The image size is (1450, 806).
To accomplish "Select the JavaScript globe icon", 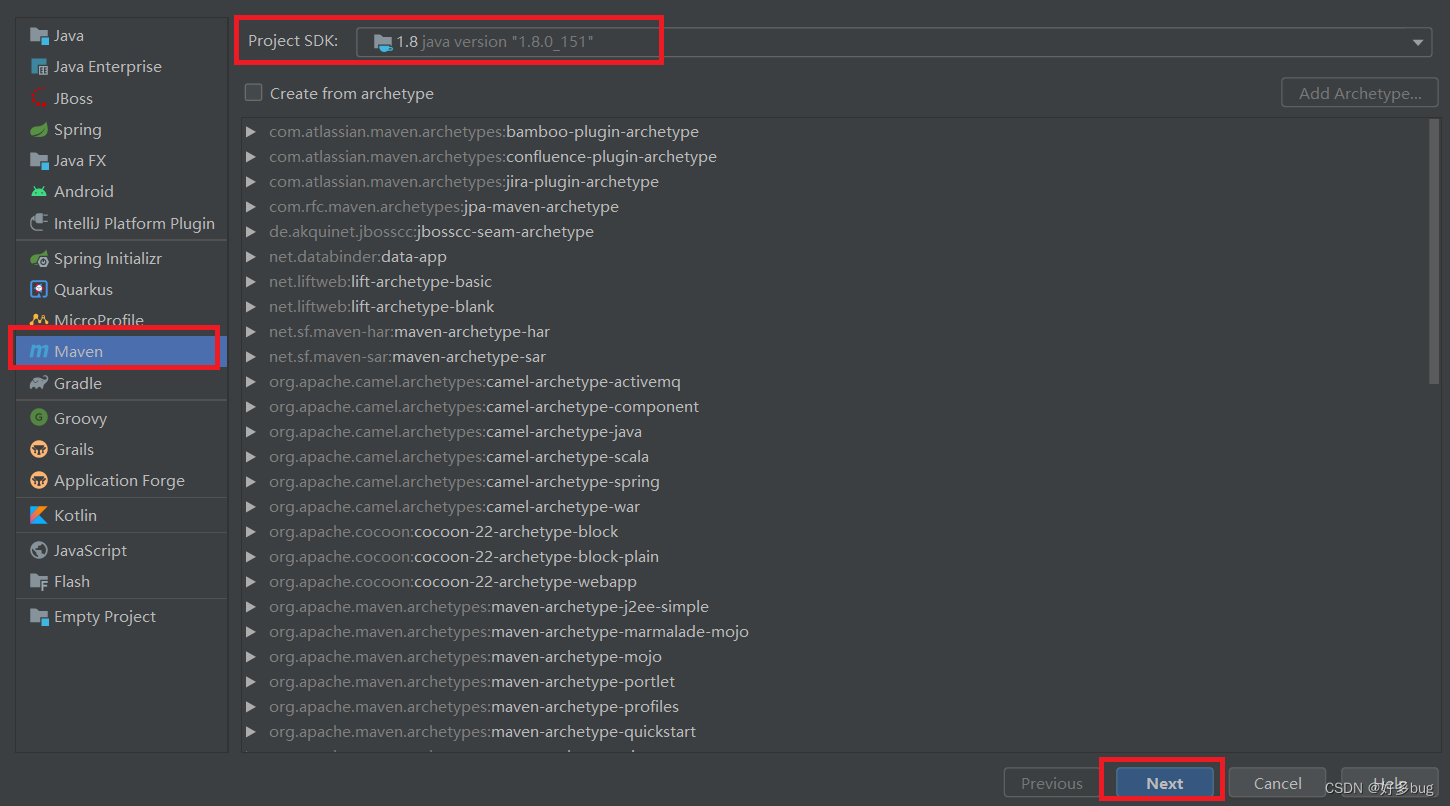I will pos(39,550).
